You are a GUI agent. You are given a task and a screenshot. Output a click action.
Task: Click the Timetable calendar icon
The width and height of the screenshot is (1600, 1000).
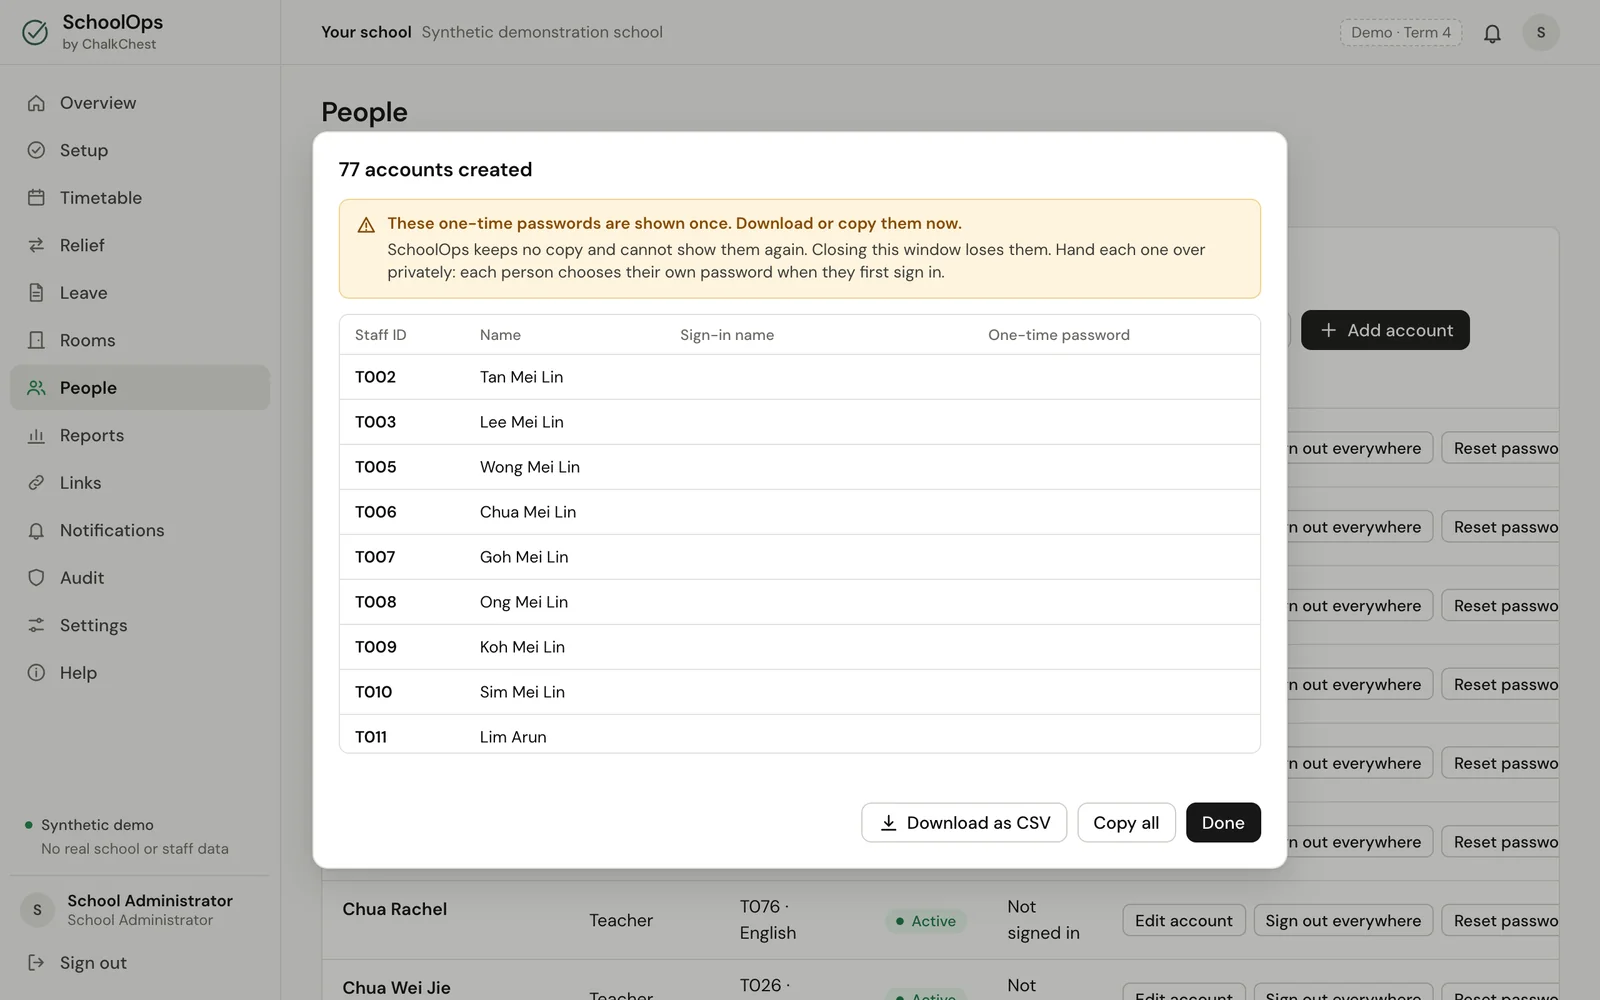(x=36, y=198)
